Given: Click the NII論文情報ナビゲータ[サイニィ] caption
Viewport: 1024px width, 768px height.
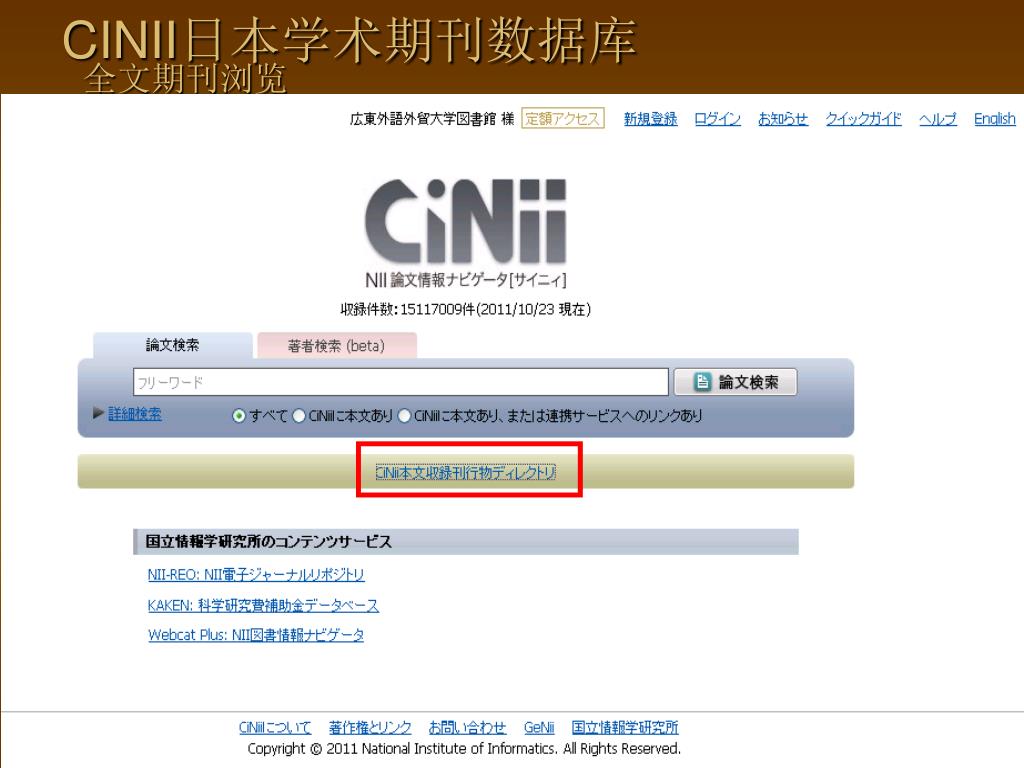Looking at the screenshot, I should pyautogui.click(x=466, y=280).
